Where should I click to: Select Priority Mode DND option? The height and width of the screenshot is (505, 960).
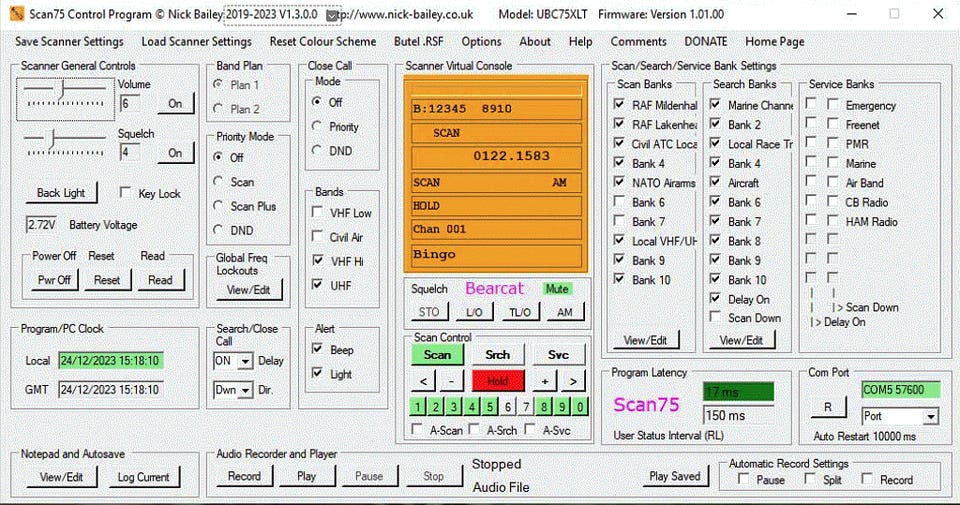coord(218,230)
